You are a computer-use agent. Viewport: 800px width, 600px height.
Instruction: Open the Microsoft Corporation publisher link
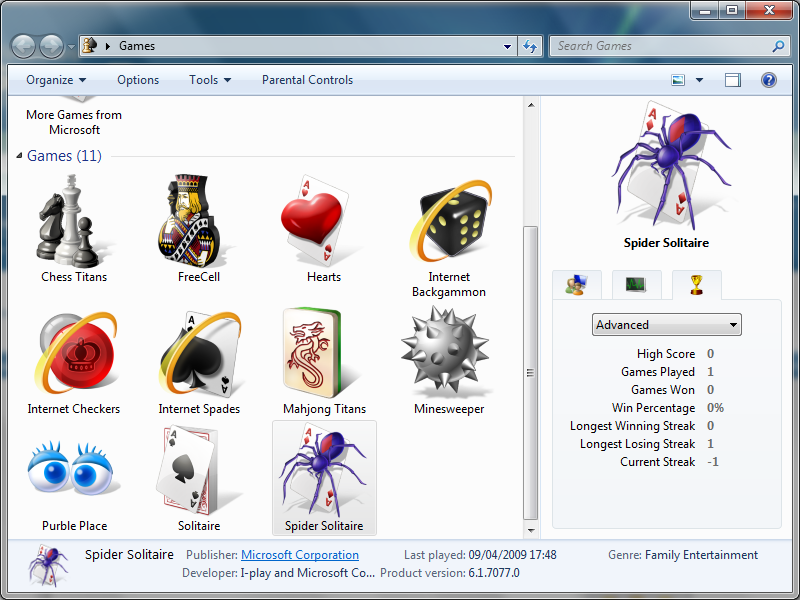click(x=299, y=555)
